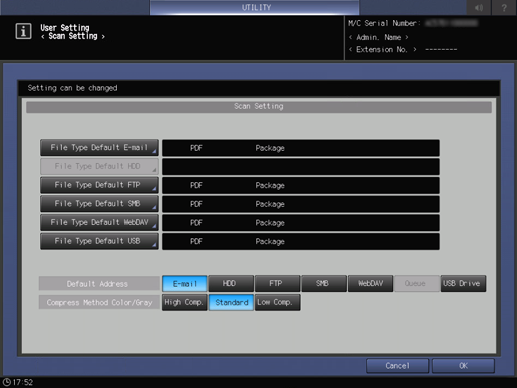Image resolution: width=517 pixels, height=388 pixels.
Task: Click the FTP row PDF Package value
Action: click(x=301, y=185)
